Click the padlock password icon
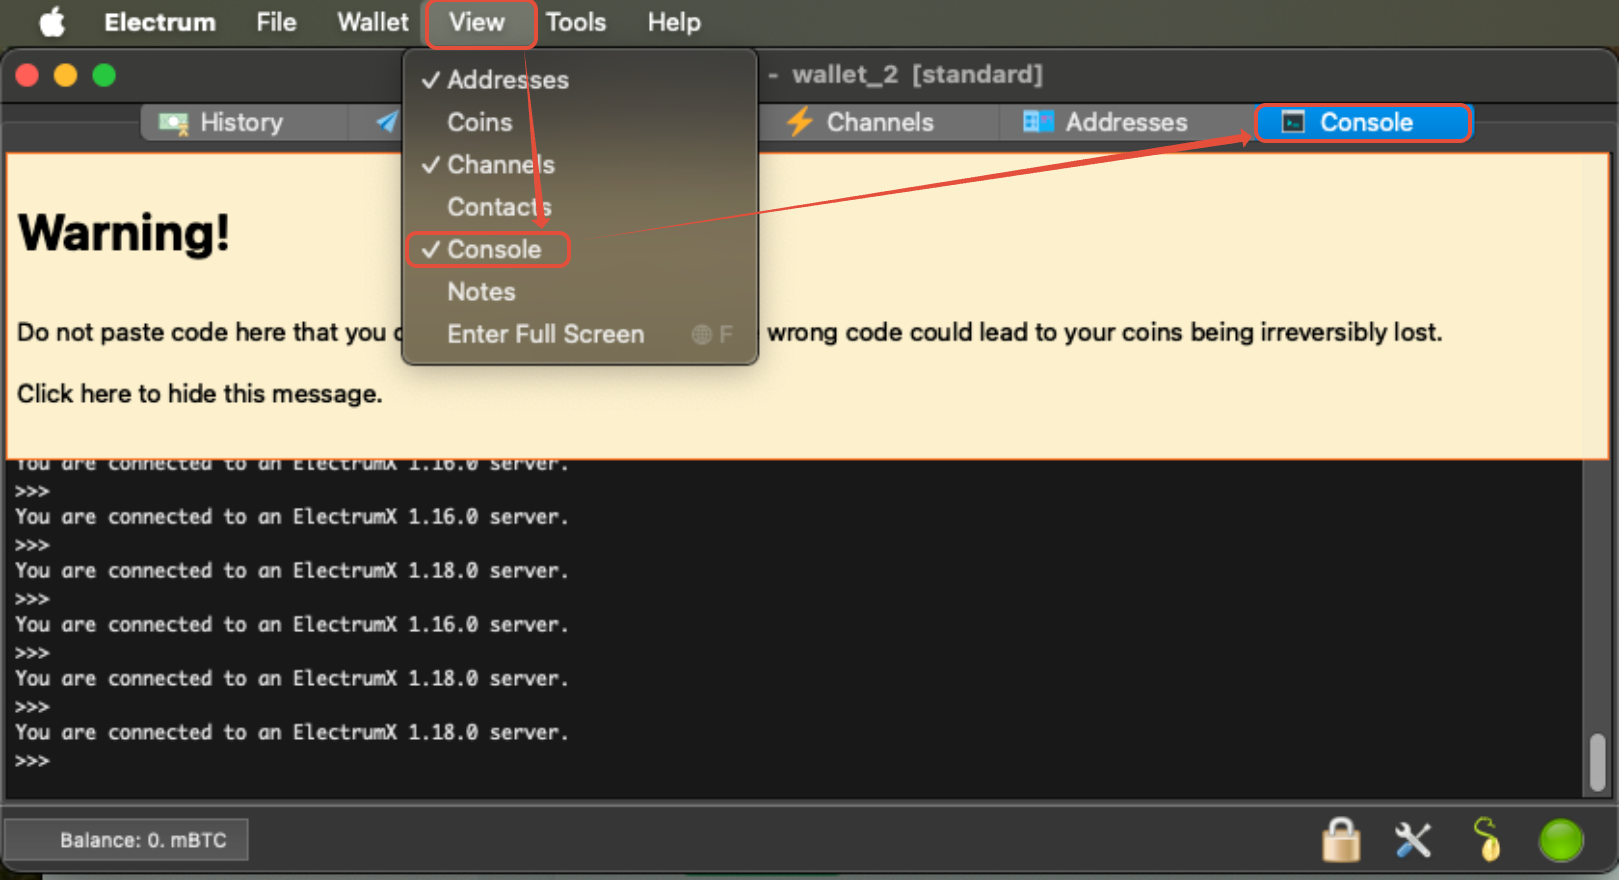Viewport: 1619px width, 880px height. coord(1341,840)
